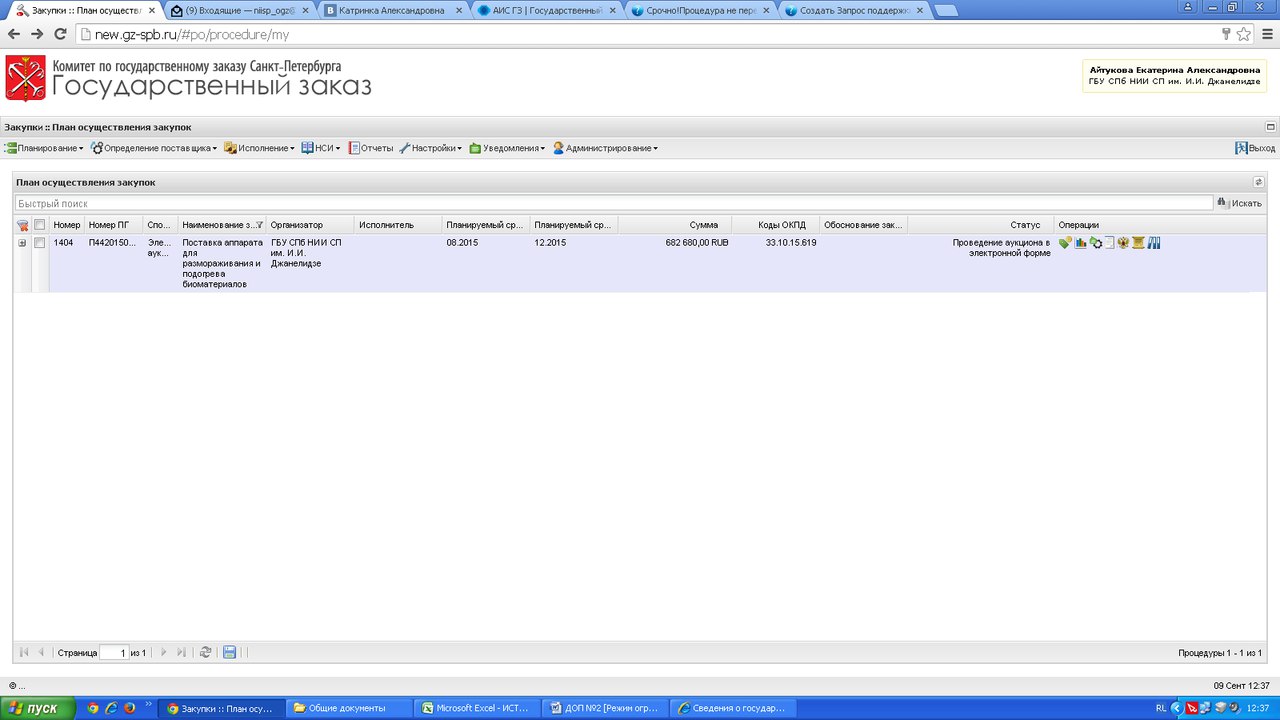Click the save floppy disk icon
Screen dimensions: 1280x720
[229, 652]
